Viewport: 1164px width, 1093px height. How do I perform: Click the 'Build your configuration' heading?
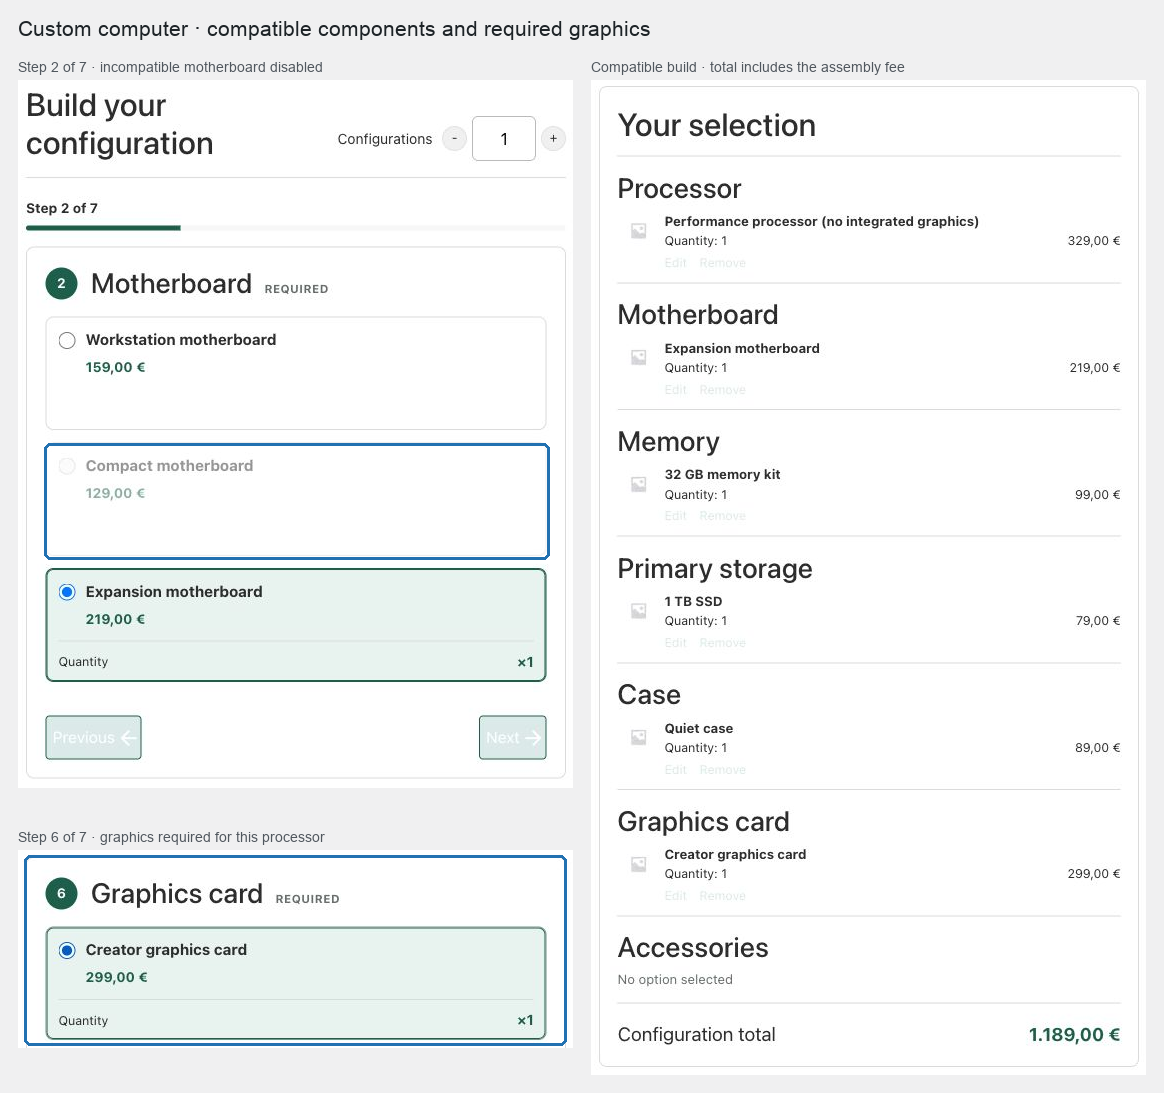coord(120,125)
